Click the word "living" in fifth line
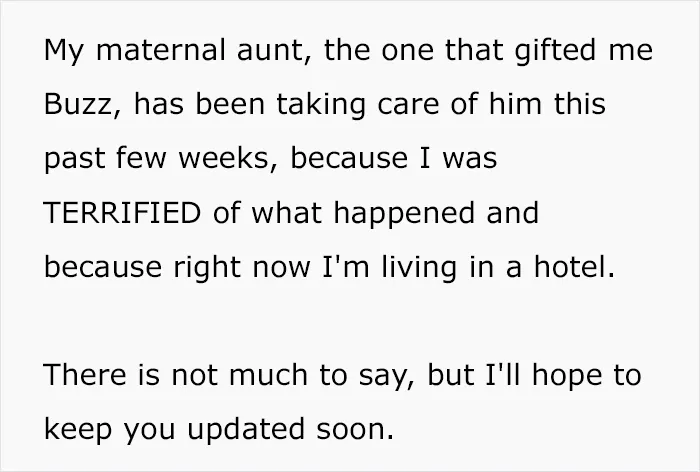Viewport: 700px width, 472px height. point(419,268)
